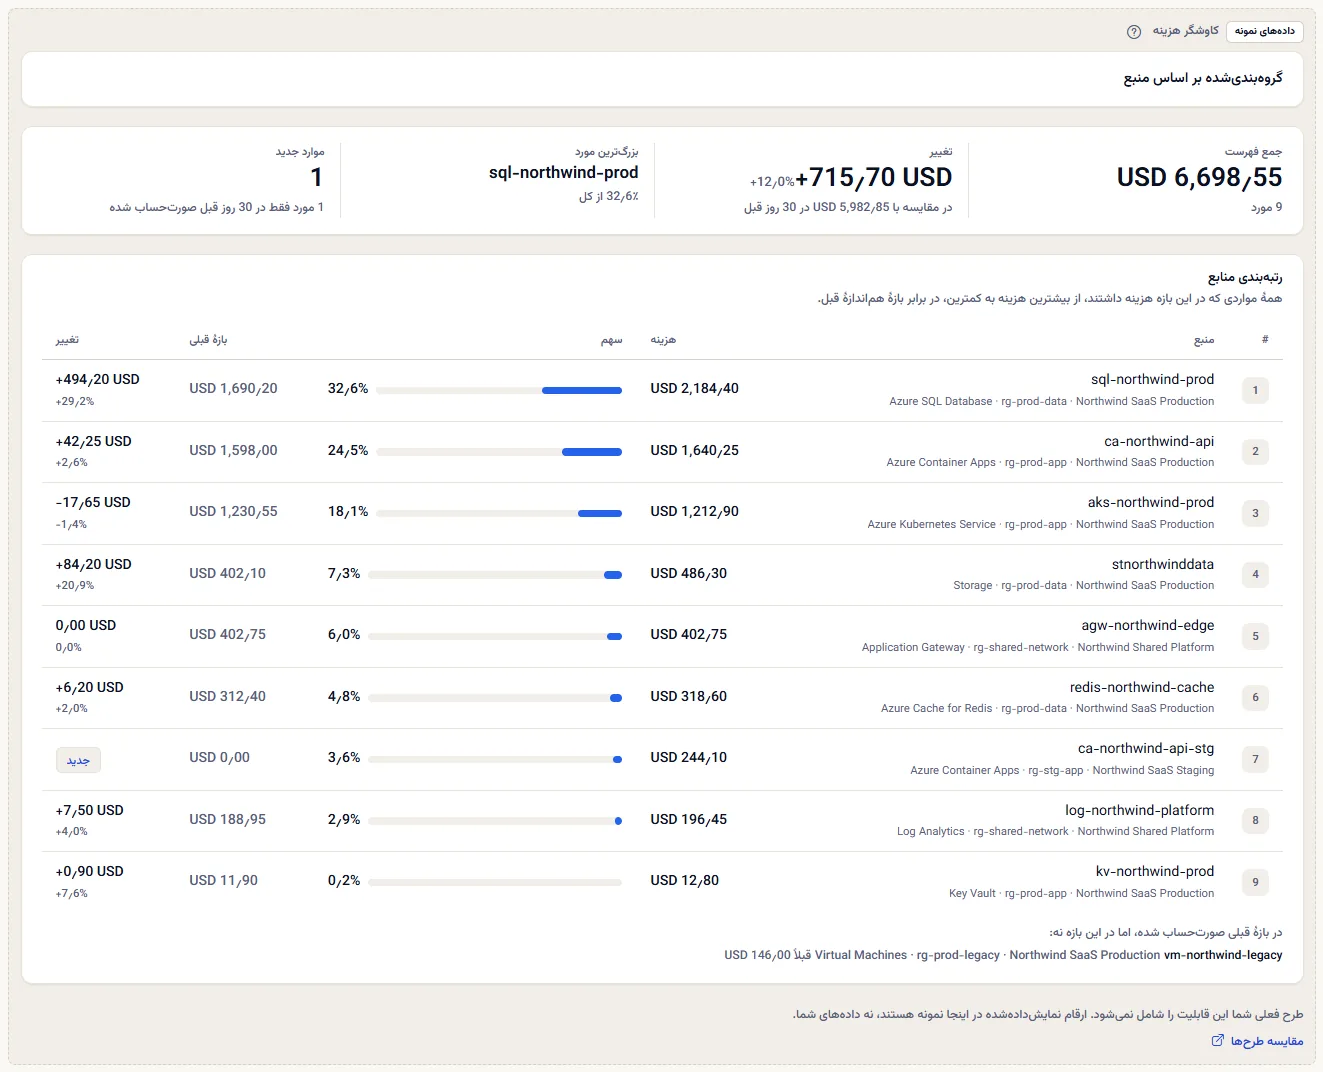Click the 18,1% share bar for aks-northwind-prod
Image resolution: width=1323 pixels, height=1072 pixels.
(x=499, y=513)
